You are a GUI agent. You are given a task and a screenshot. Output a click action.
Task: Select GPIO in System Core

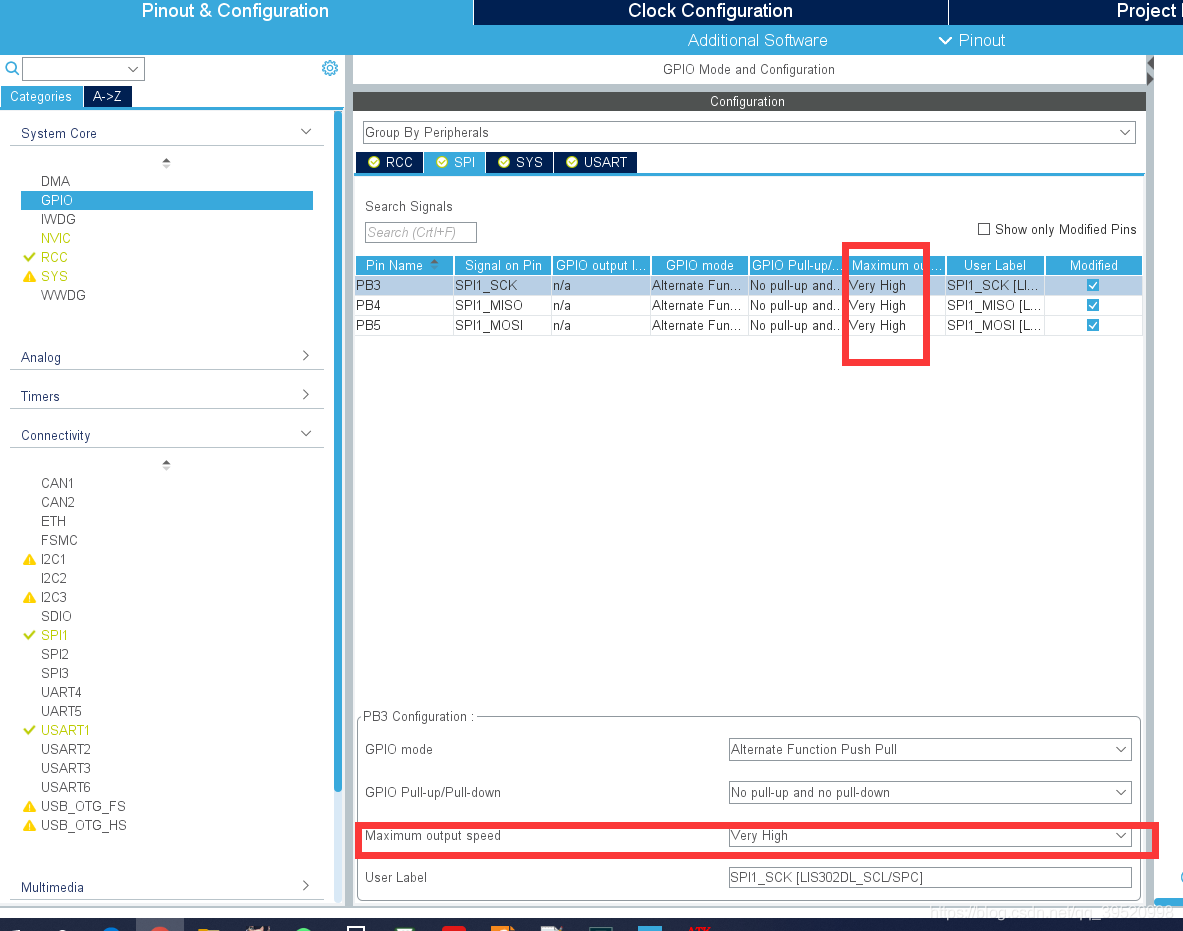tap(167, 200)
